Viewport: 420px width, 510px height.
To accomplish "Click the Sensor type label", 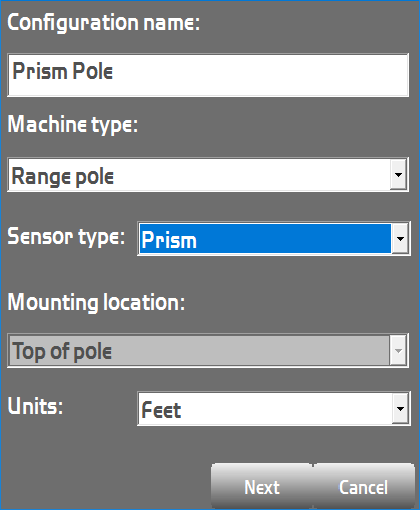I will click(x=66, y=237).
